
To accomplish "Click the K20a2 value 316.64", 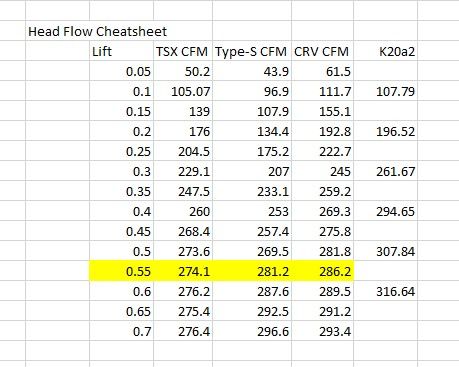I will pos(385,291).
